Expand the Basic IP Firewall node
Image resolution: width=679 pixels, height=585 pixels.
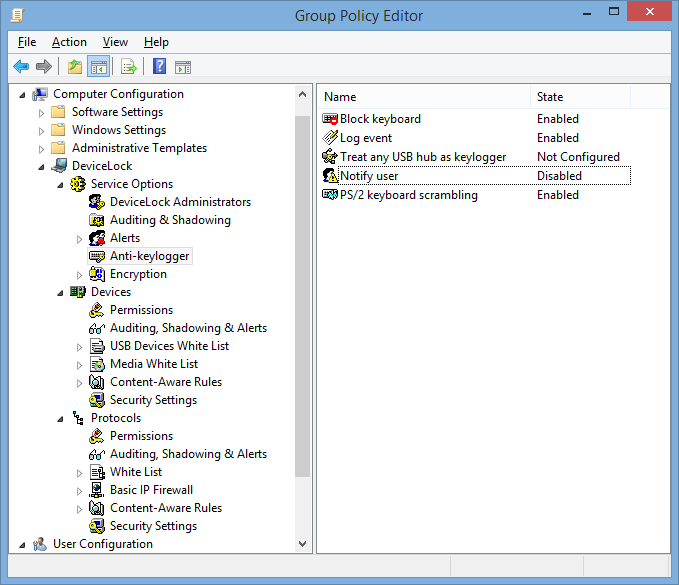[x=79, y=491]
